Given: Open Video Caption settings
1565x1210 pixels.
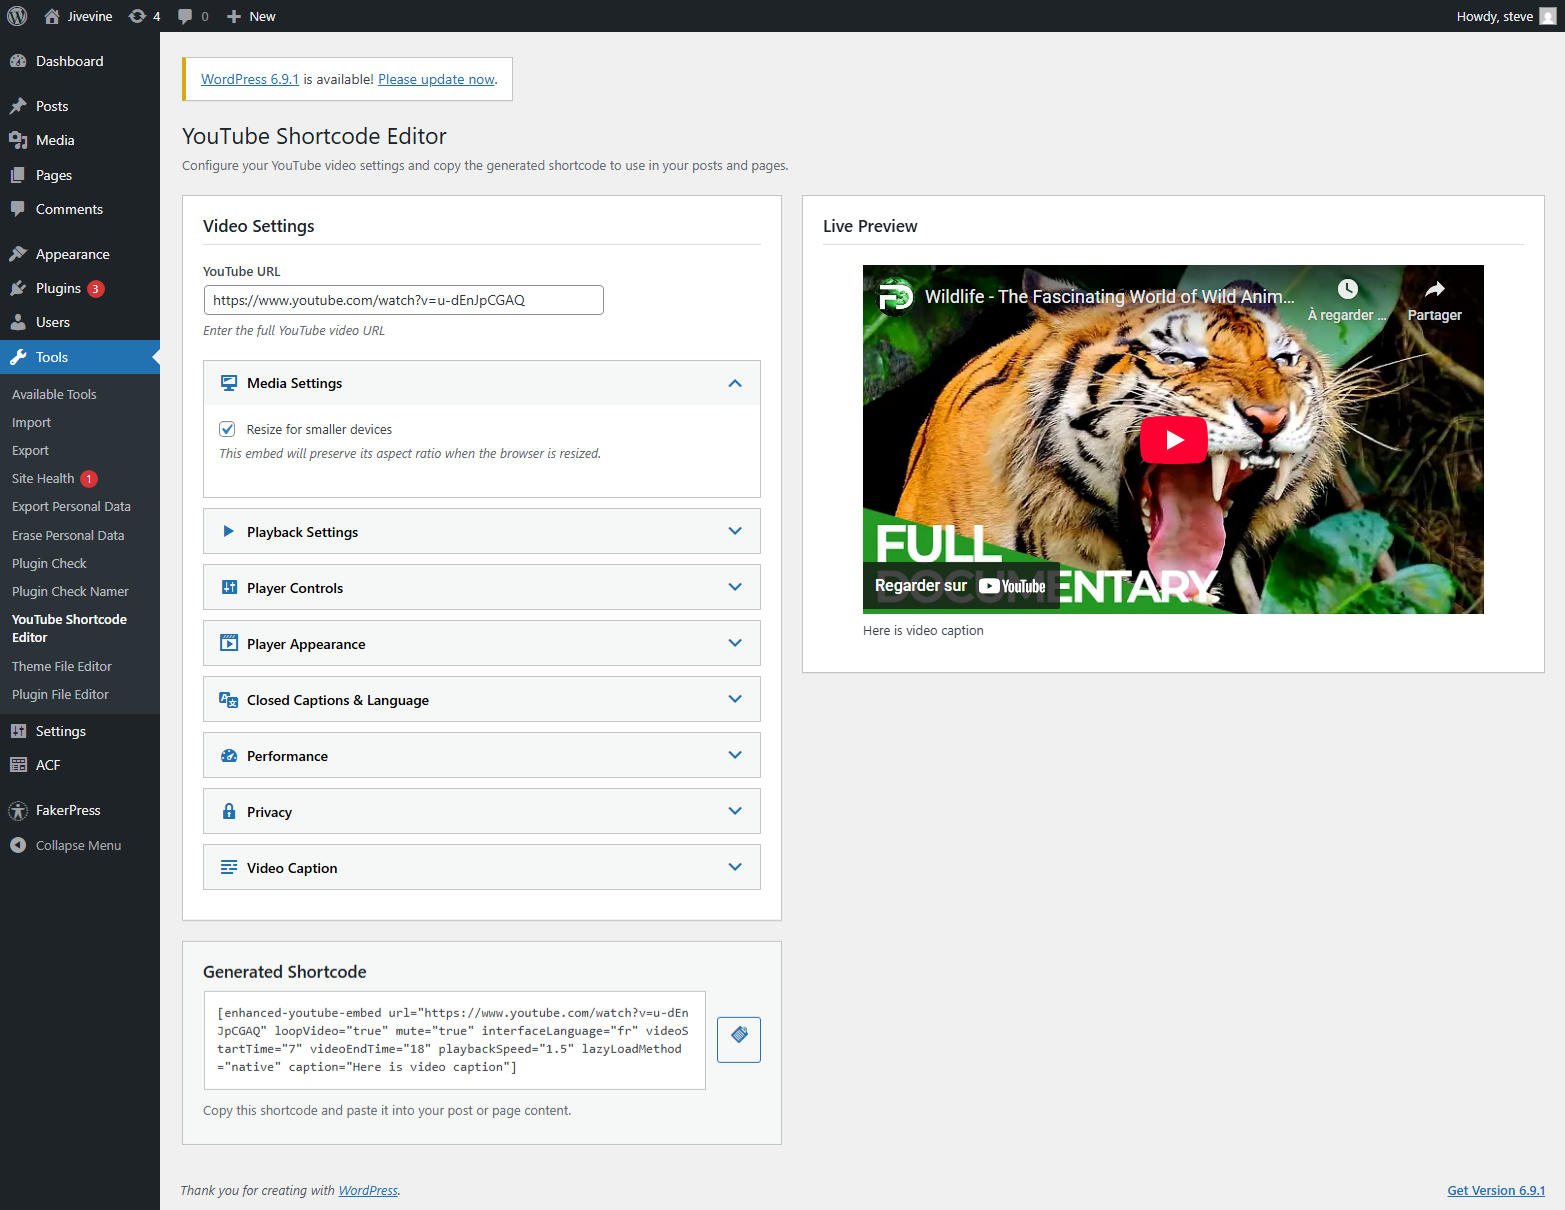Looking at the screenshot, I should (481, 867).
